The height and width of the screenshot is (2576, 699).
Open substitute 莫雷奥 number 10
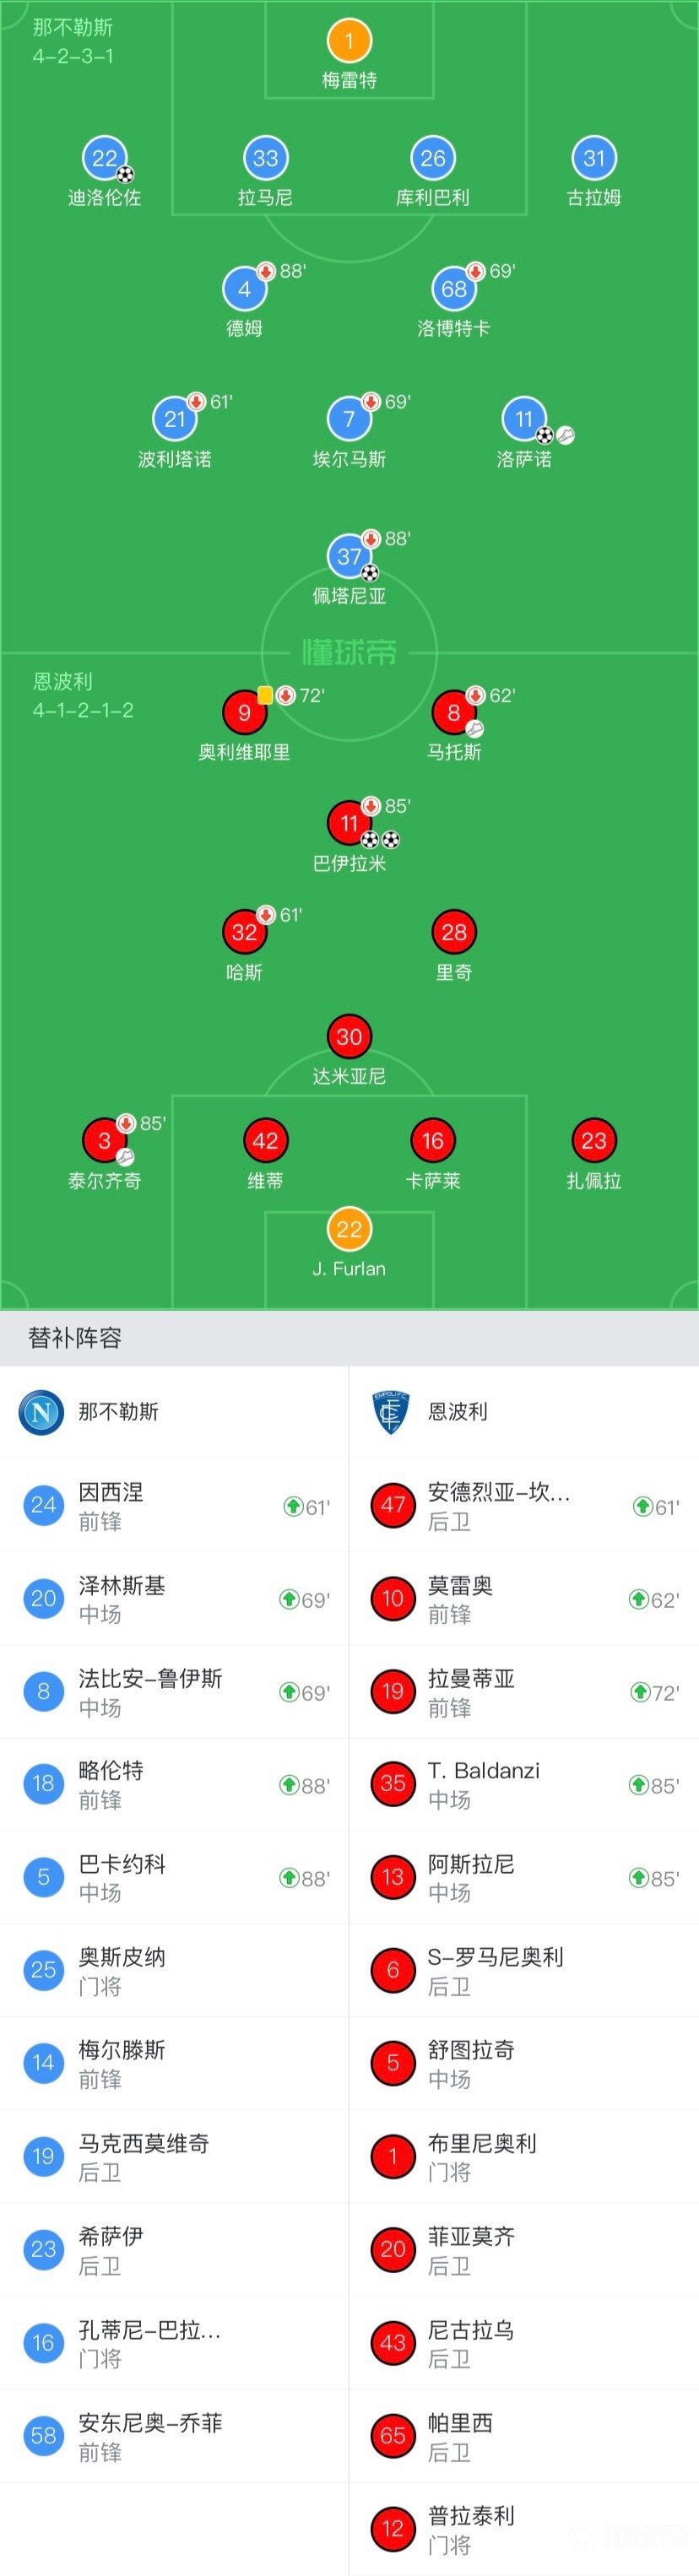tap(393, 1598)
